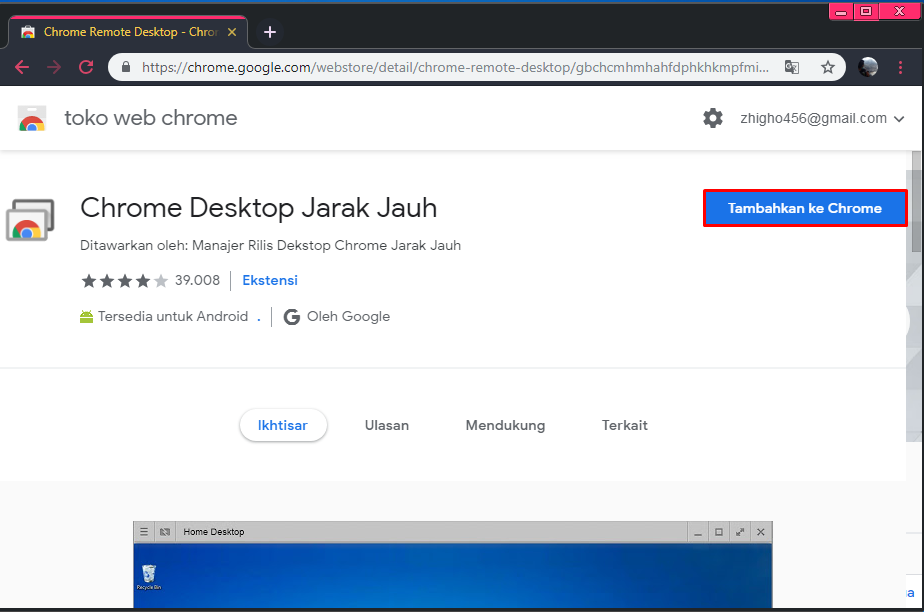This screenshot has width=924, height=612.
Task: Open the Chrome profile avatar
Action: pos(868,67)
